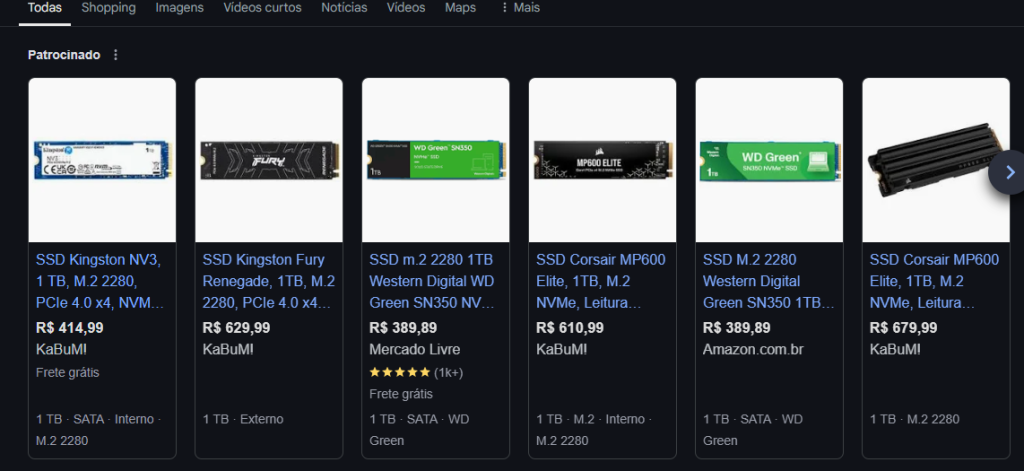
Task: Click the five-star rating (1k+) reviews
Action: 416,372
